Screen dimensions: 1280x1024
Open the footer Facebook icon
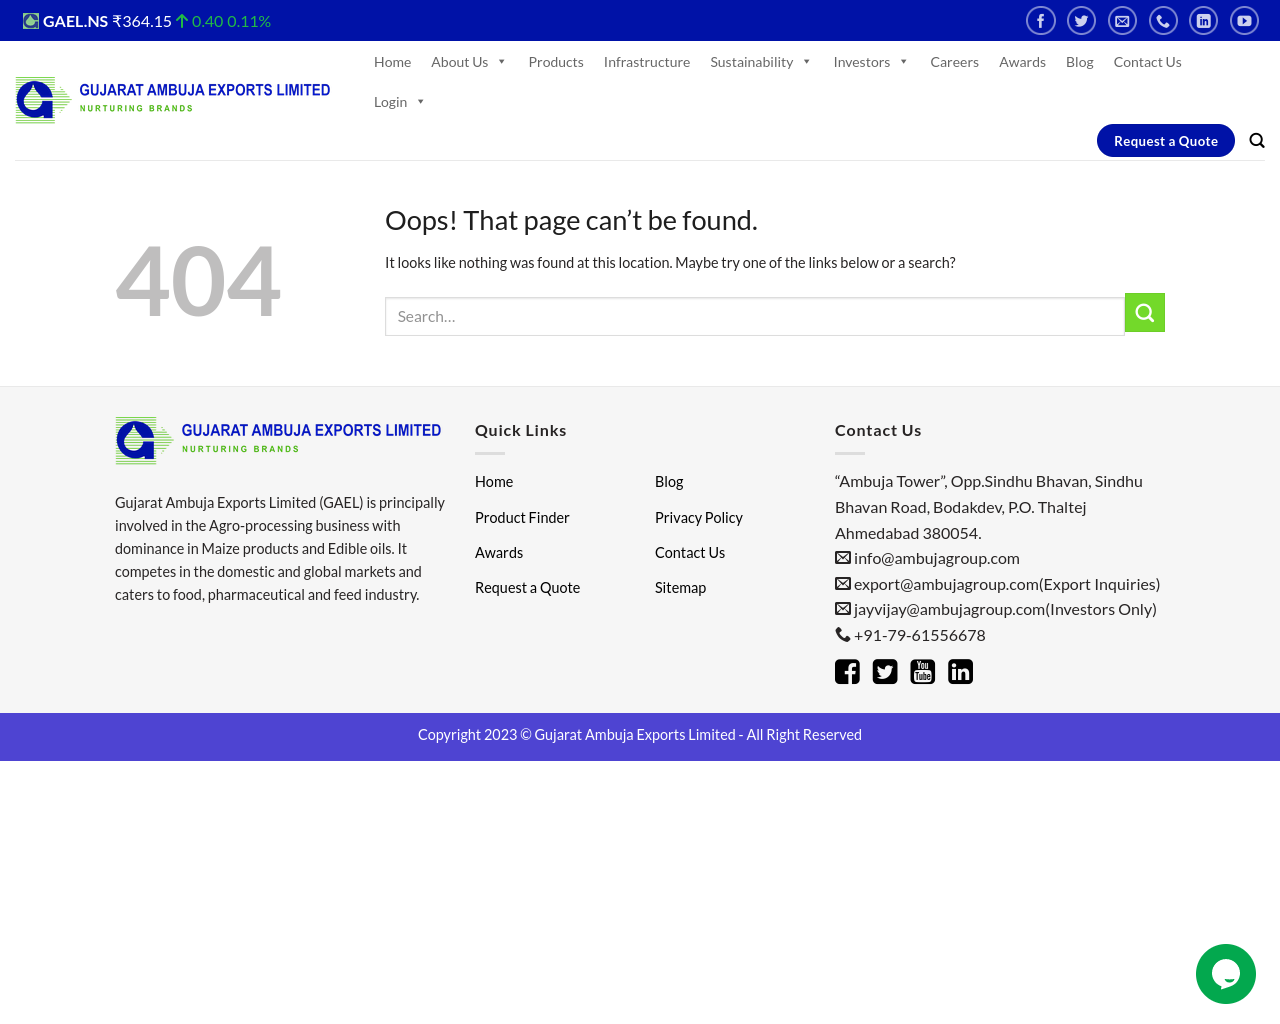click(x=847, y=672)
